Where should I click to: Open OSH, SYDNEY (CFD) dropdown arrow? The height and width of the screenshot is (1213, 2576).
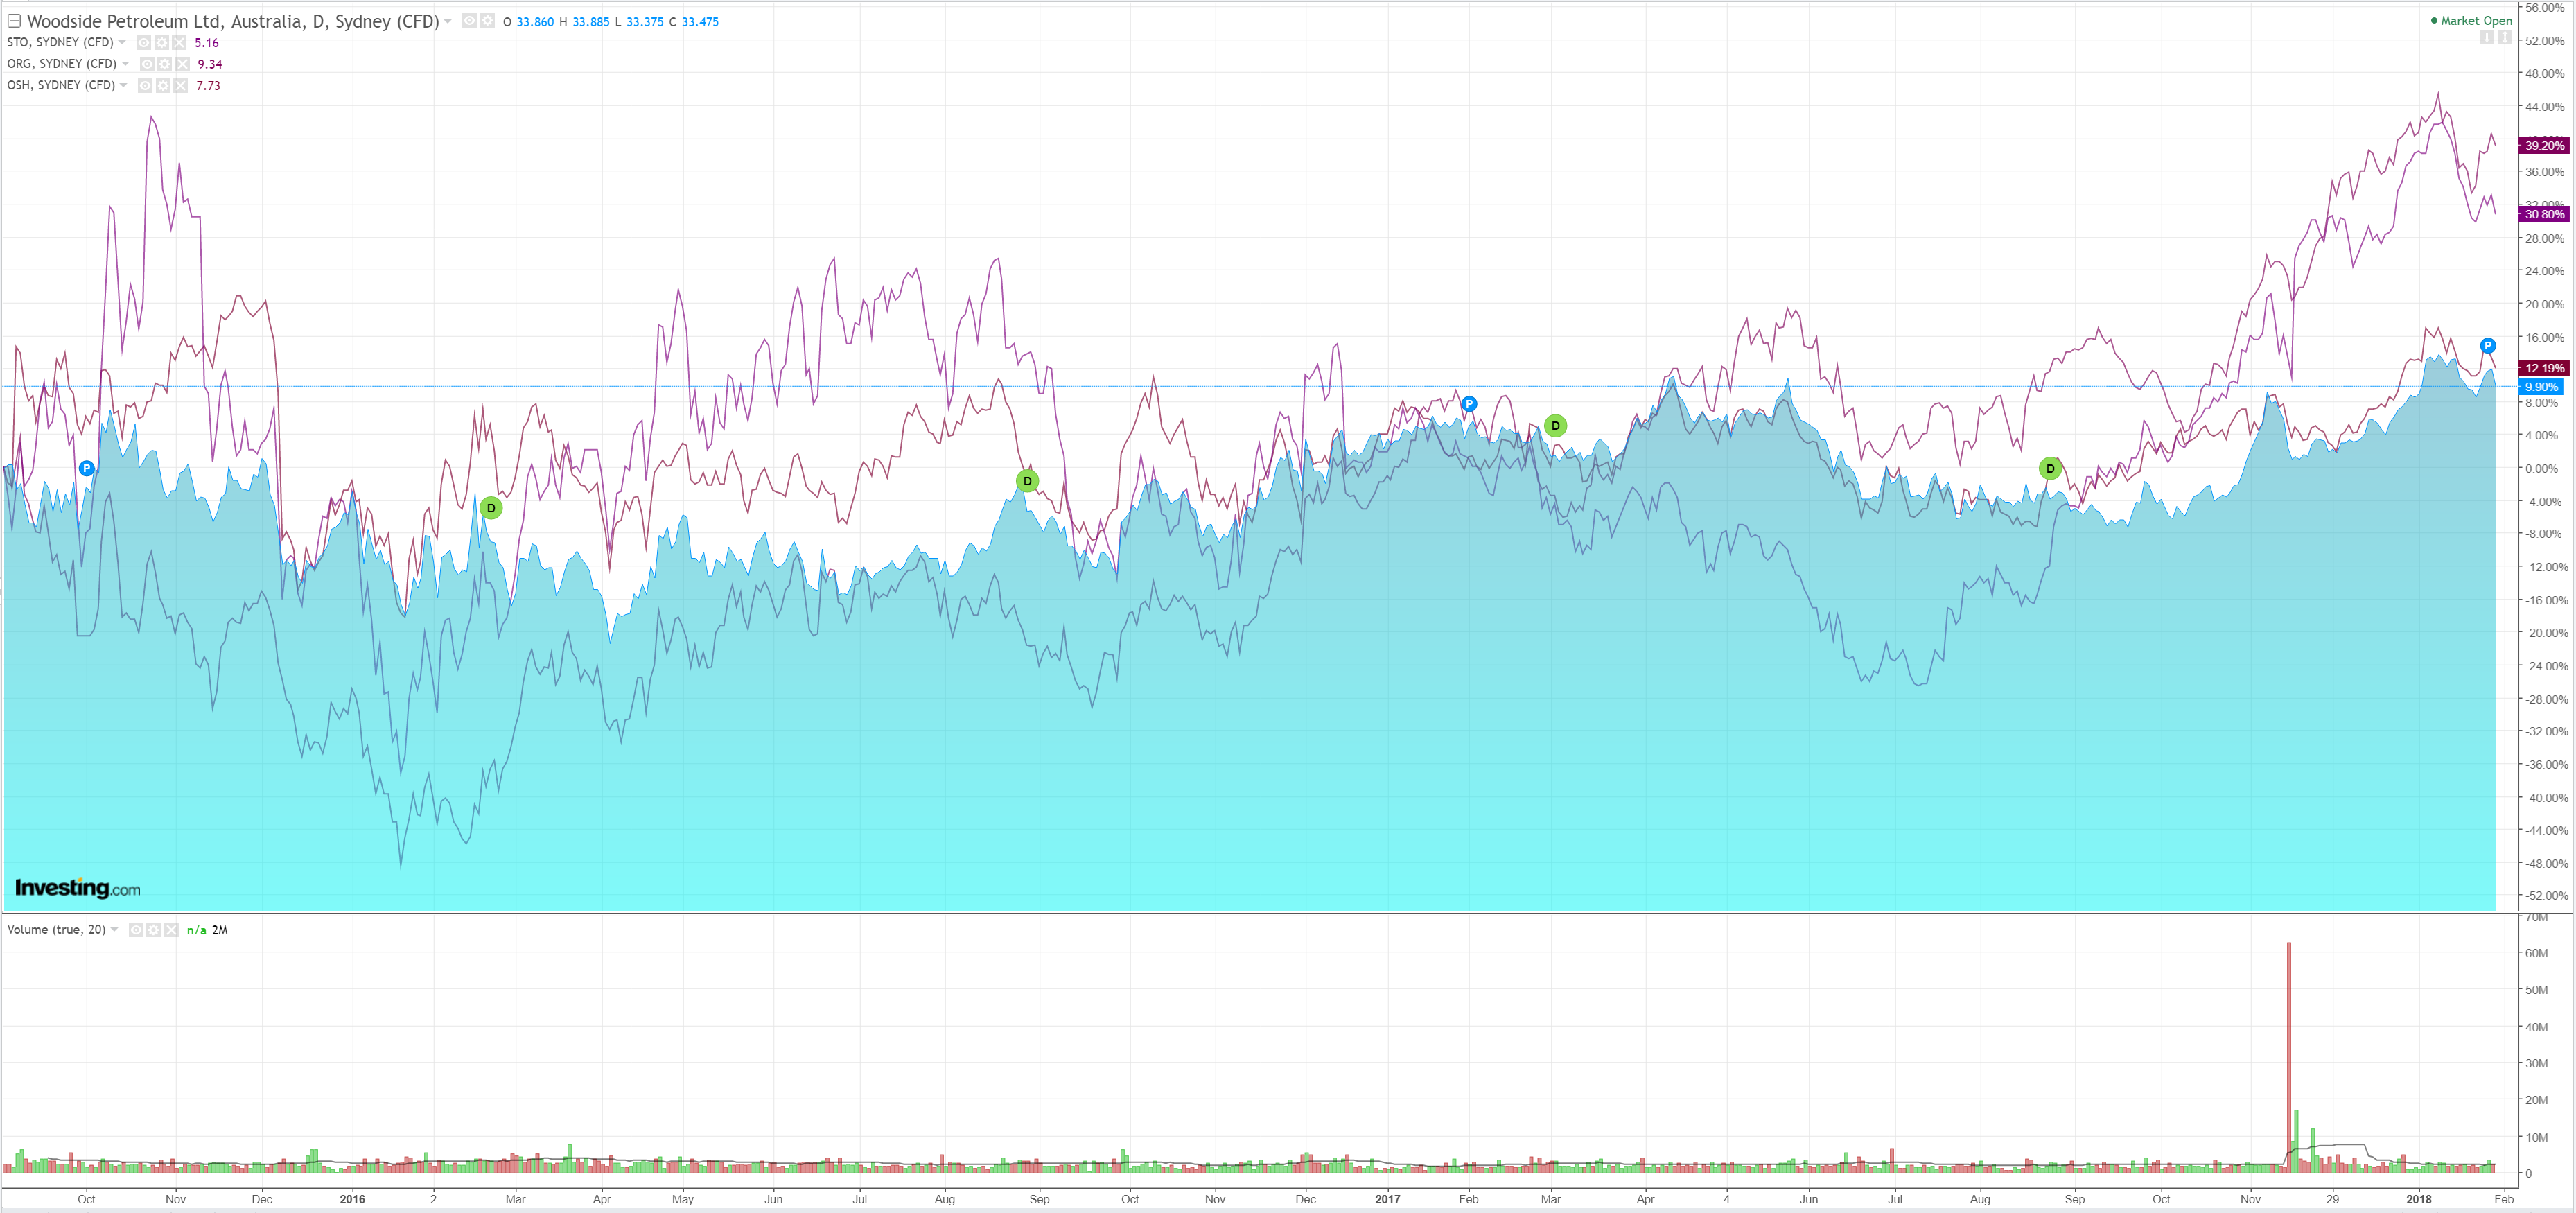point(123,85)
